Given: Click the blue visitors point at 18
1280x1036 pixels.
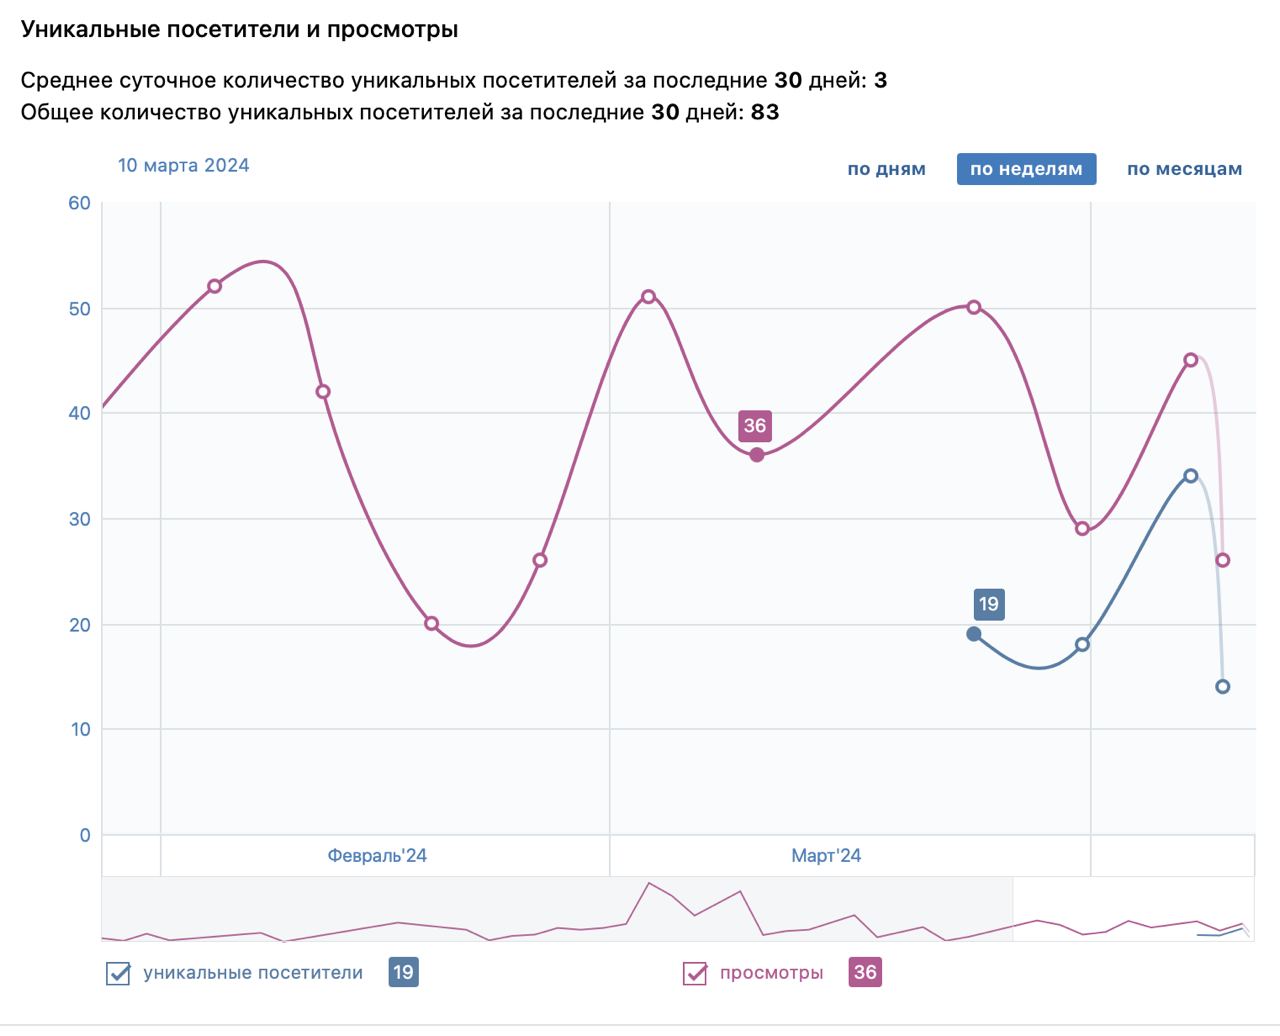Looking at the screenshot, I should click(1082, 645).
